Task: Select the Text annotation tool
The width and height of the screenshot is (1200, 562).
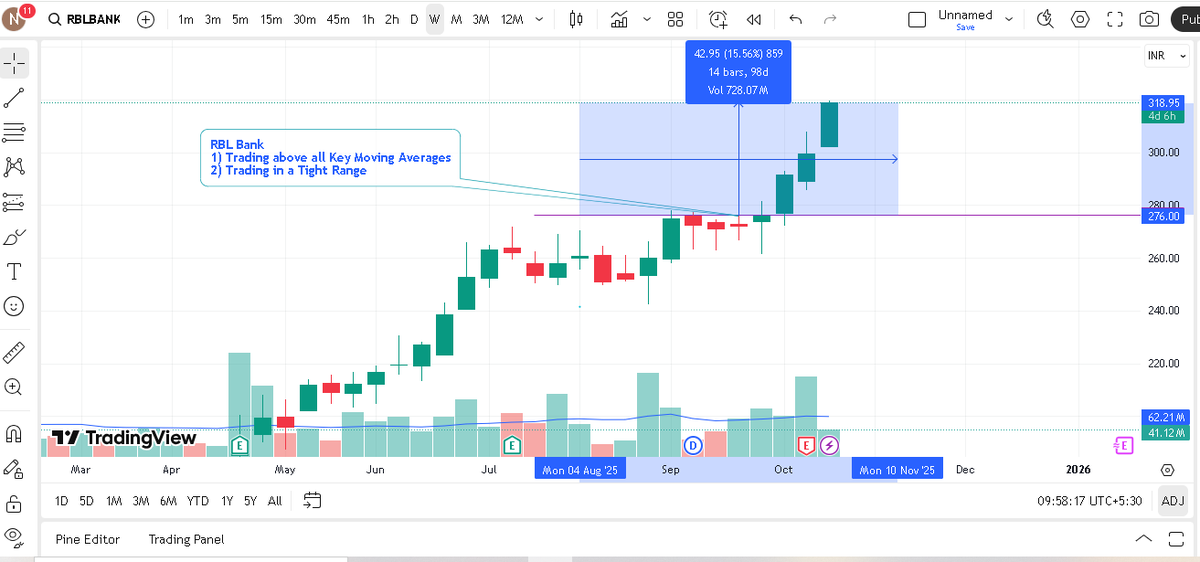Action: 14,271
